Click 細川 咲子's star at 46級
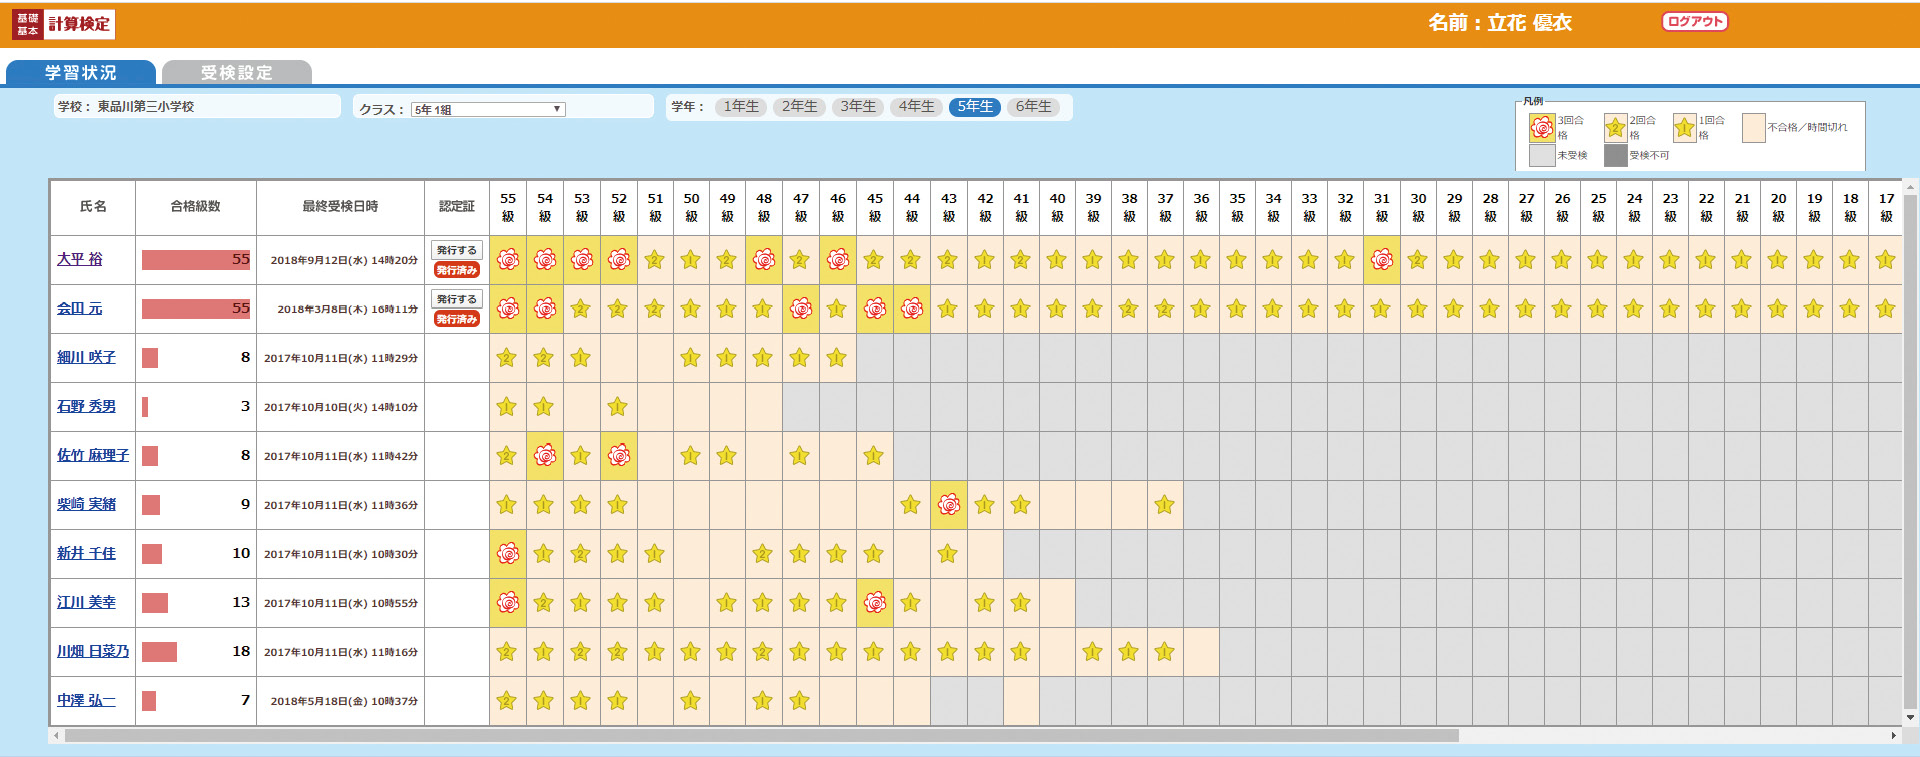This screenshot has width=1920, height=757. tap(837, 358)
